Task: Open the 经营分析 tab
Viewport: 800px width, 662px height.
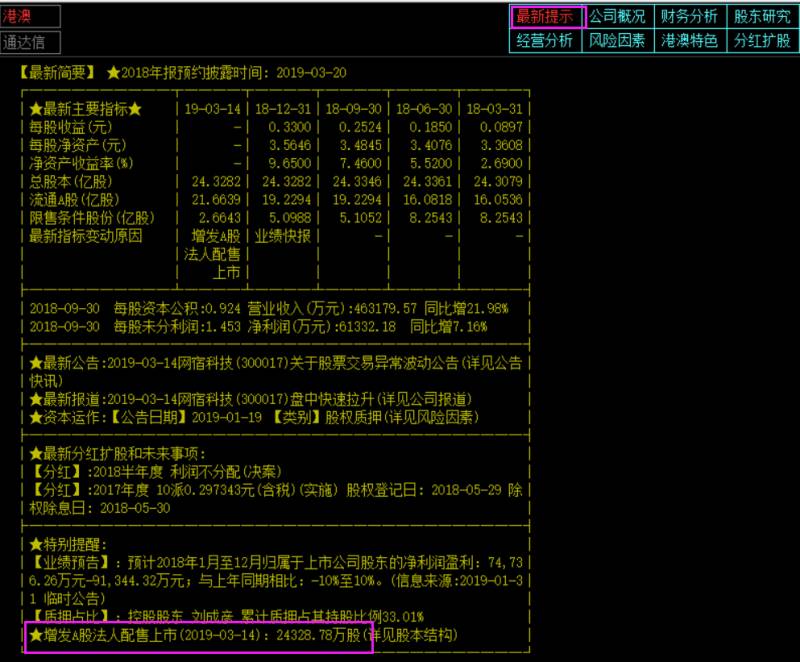Action: [x=545, y=40]
